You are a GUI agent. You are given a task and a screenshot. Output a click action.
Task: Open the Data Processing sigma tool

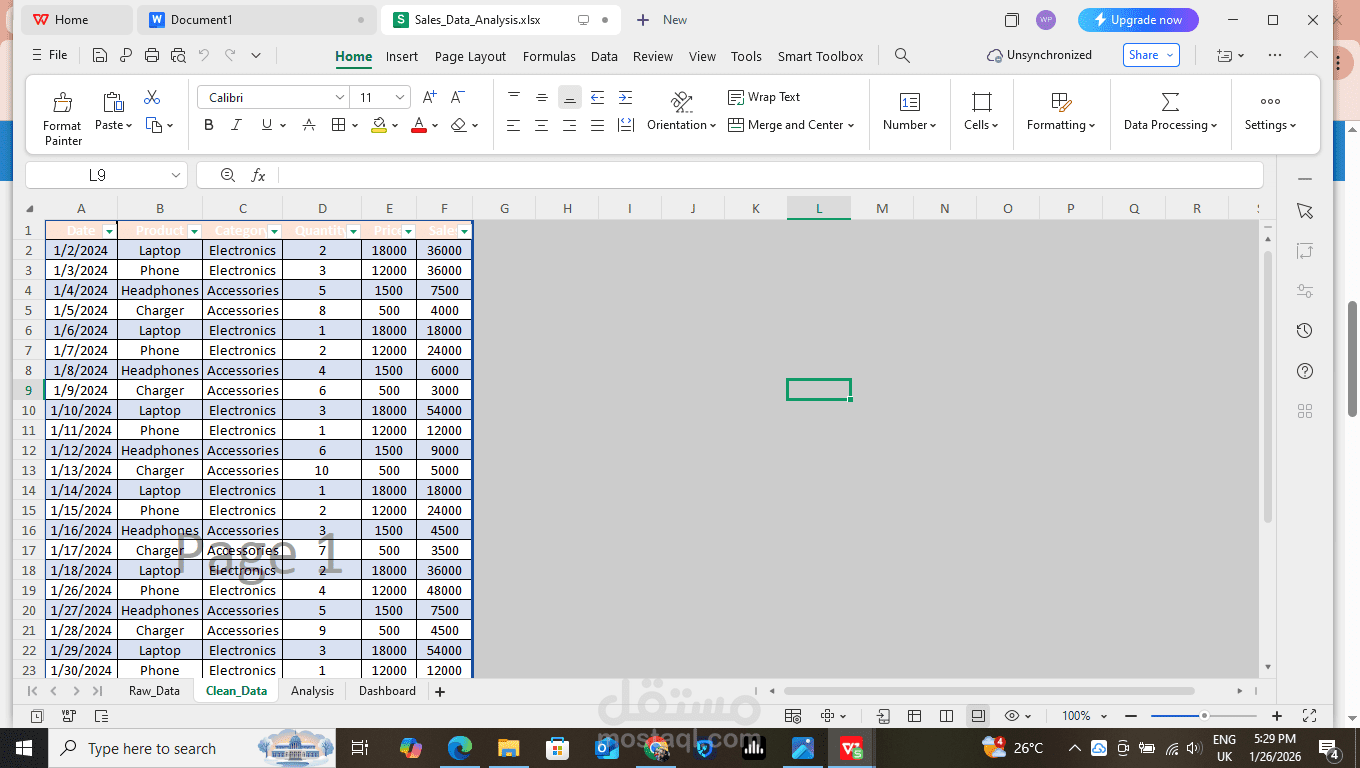pos(1170,101)
